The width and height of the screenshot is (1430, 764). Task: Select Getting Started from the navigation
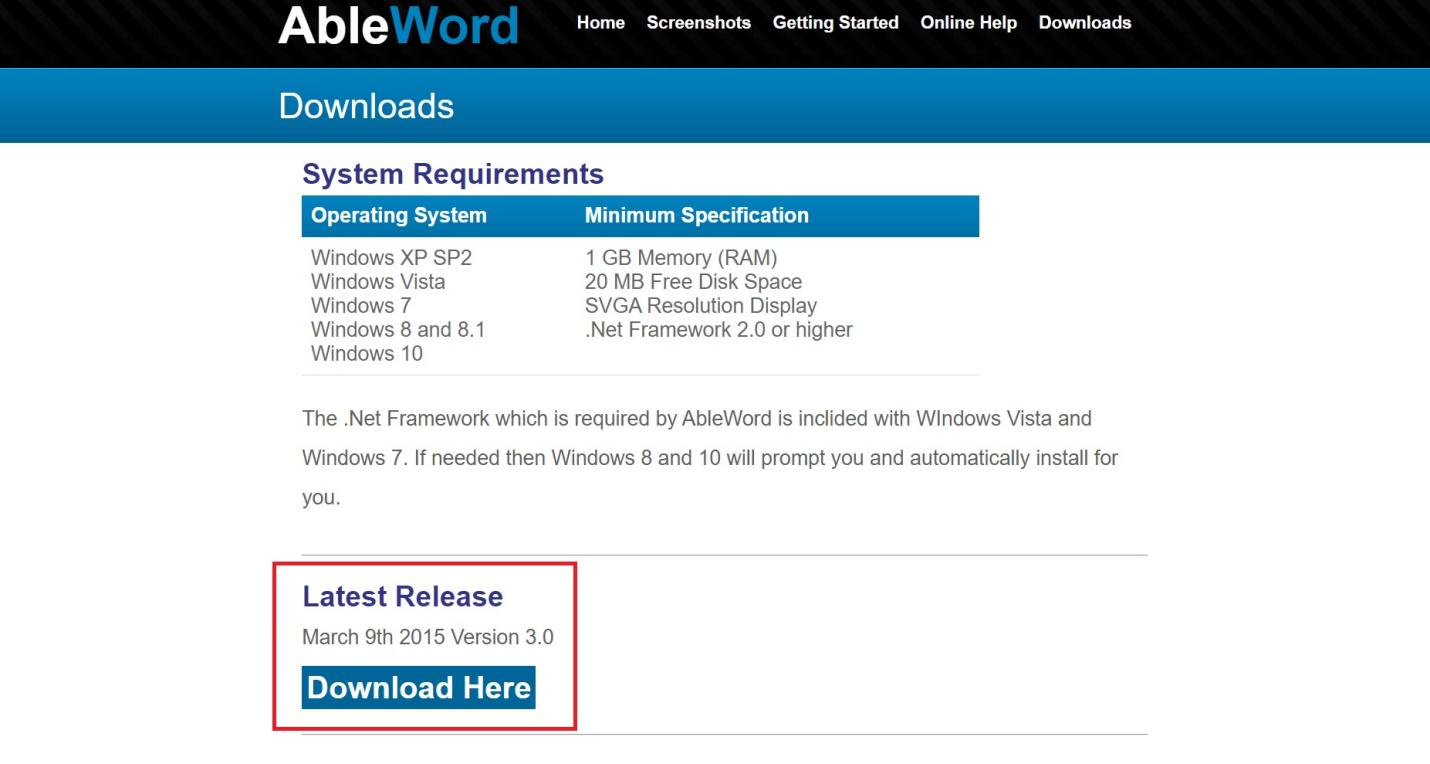[x=835, y=23]
